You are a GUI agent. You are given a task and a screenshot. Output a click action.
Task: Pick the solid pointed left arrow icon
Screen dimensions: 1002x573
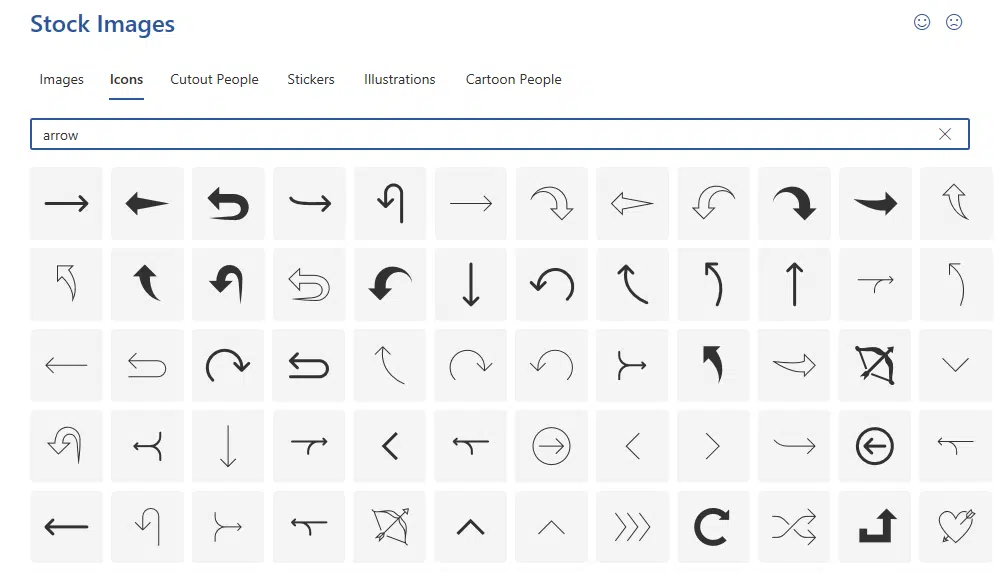pos(148,204)
